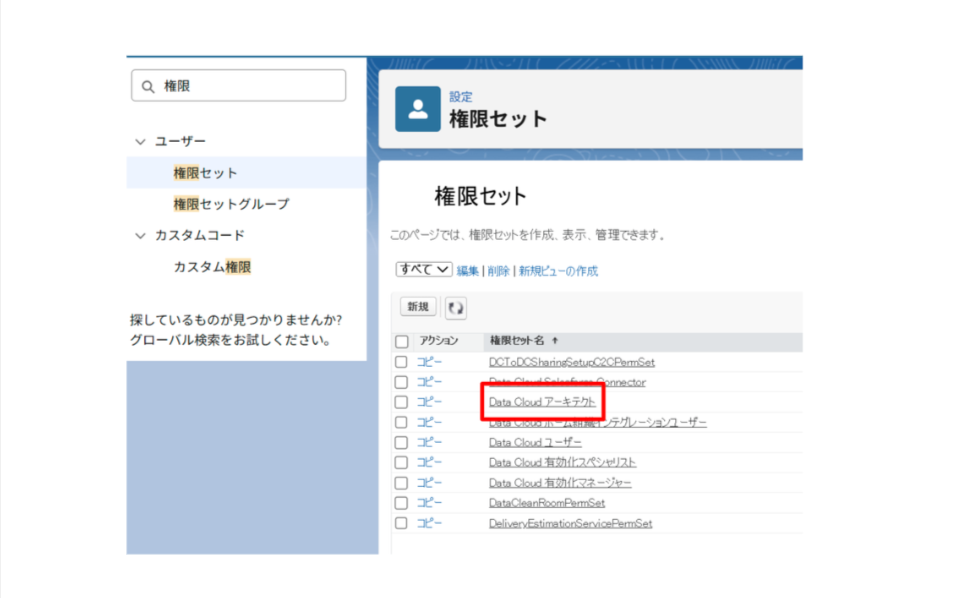Check the box for DataCleanRoomPermSet row

pyautogui.click(x=401, y=503)
